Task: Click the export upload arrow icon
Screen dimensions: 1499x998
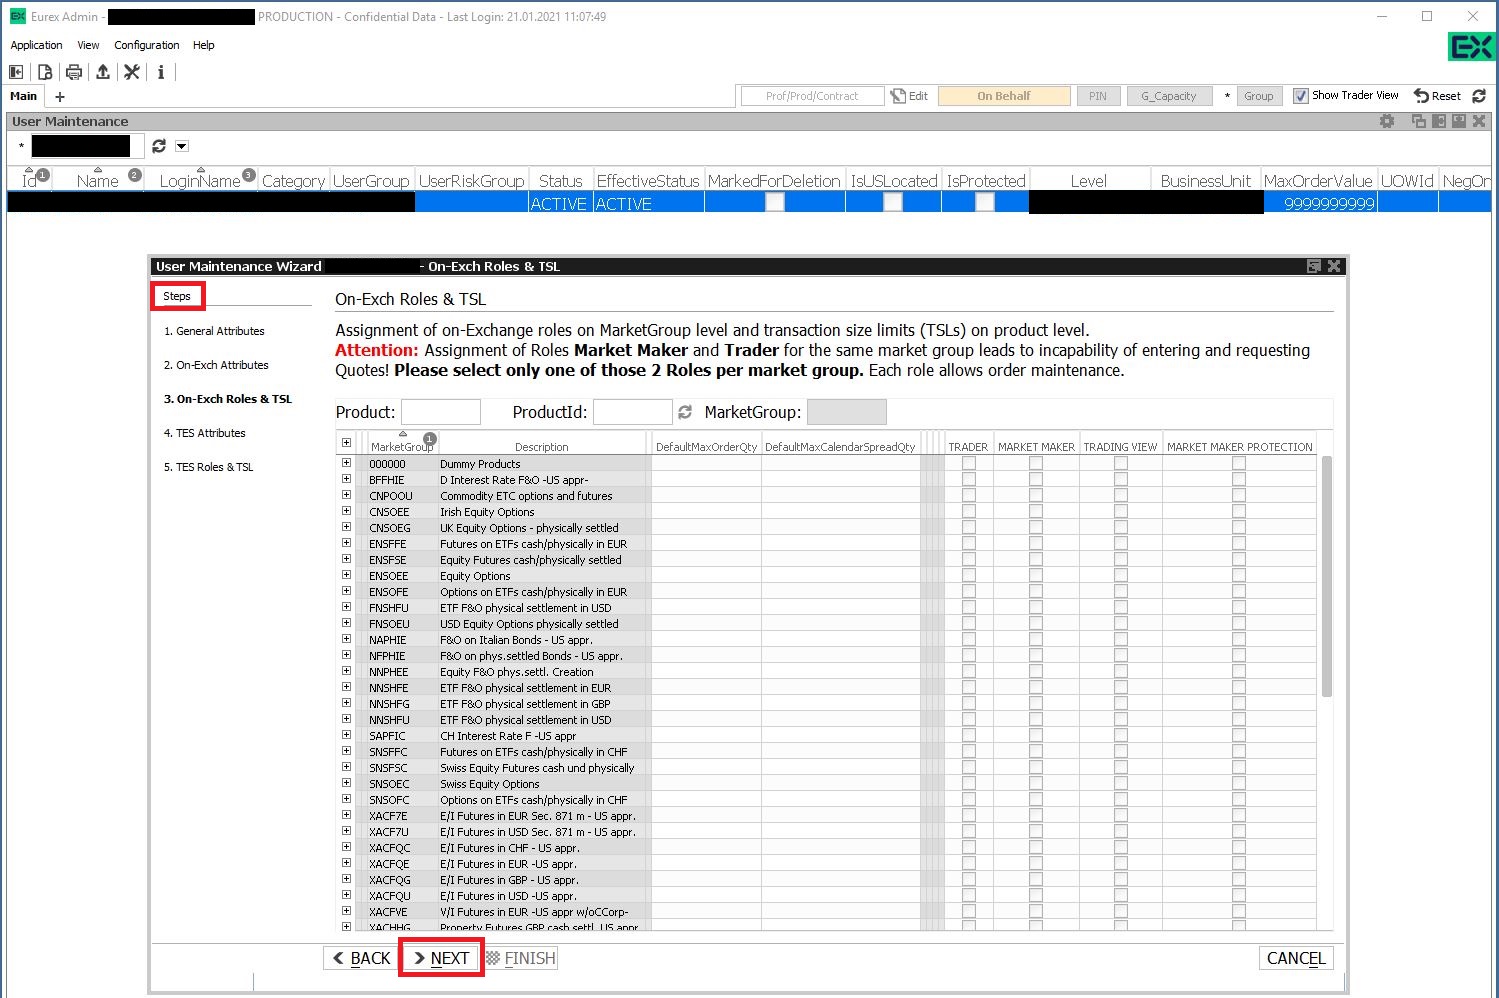Action: [x=103, y=72]
